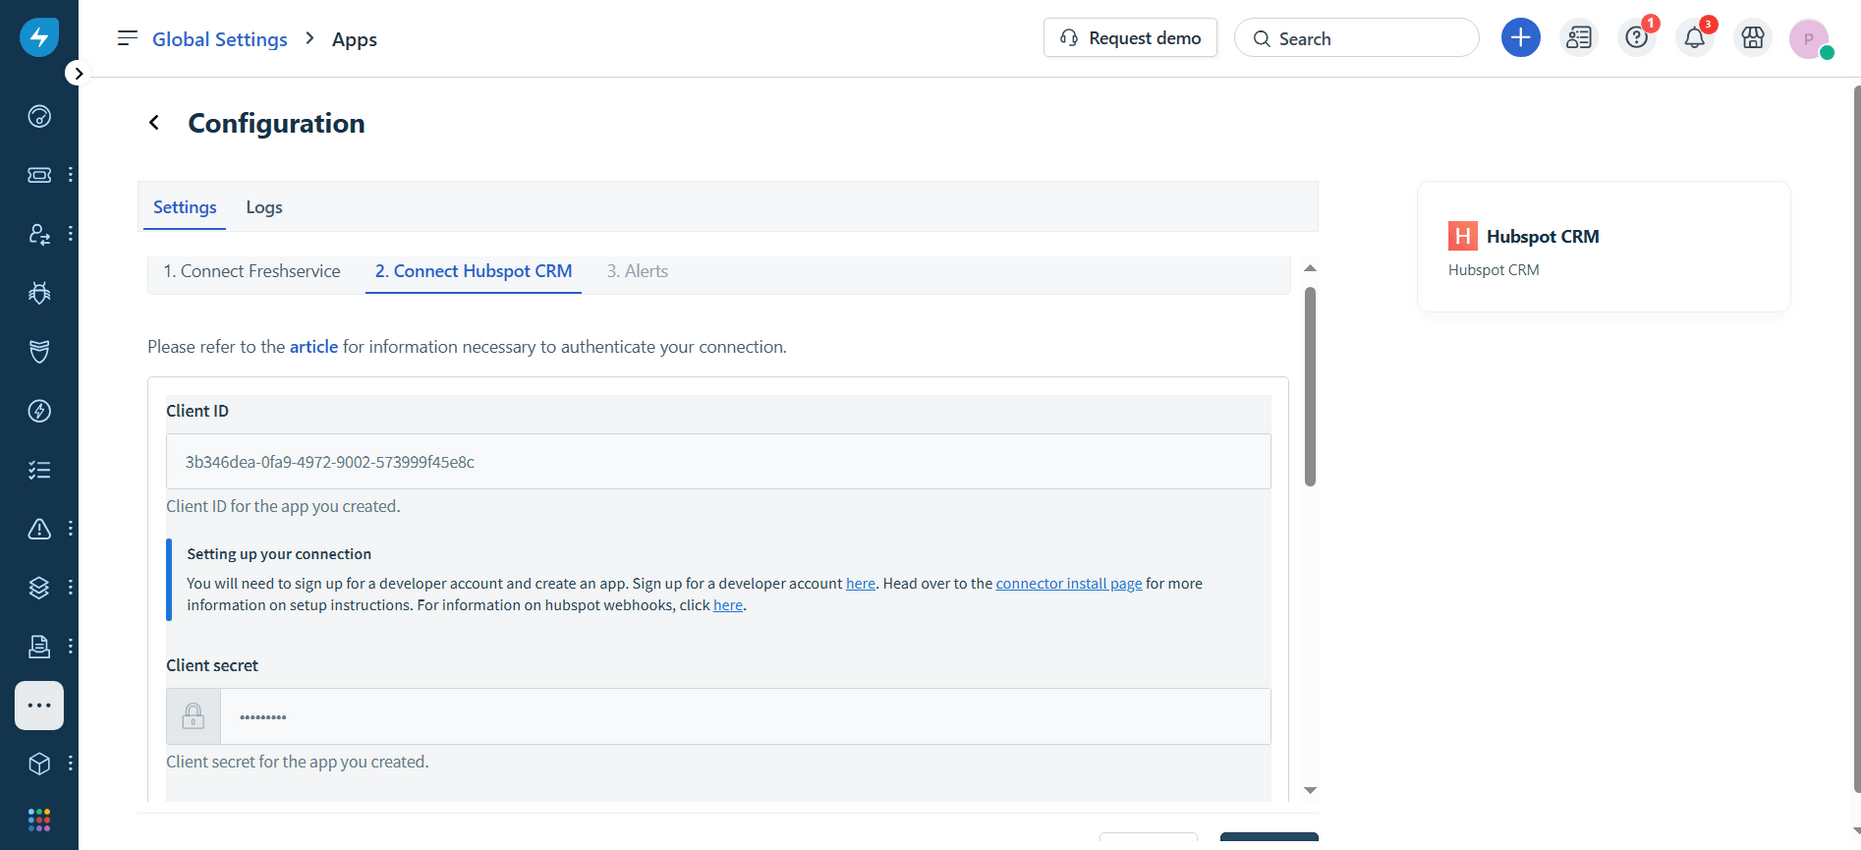Click the highlighted three-dots More icon
1861x850 pixels.
click(x=39, y=706)
